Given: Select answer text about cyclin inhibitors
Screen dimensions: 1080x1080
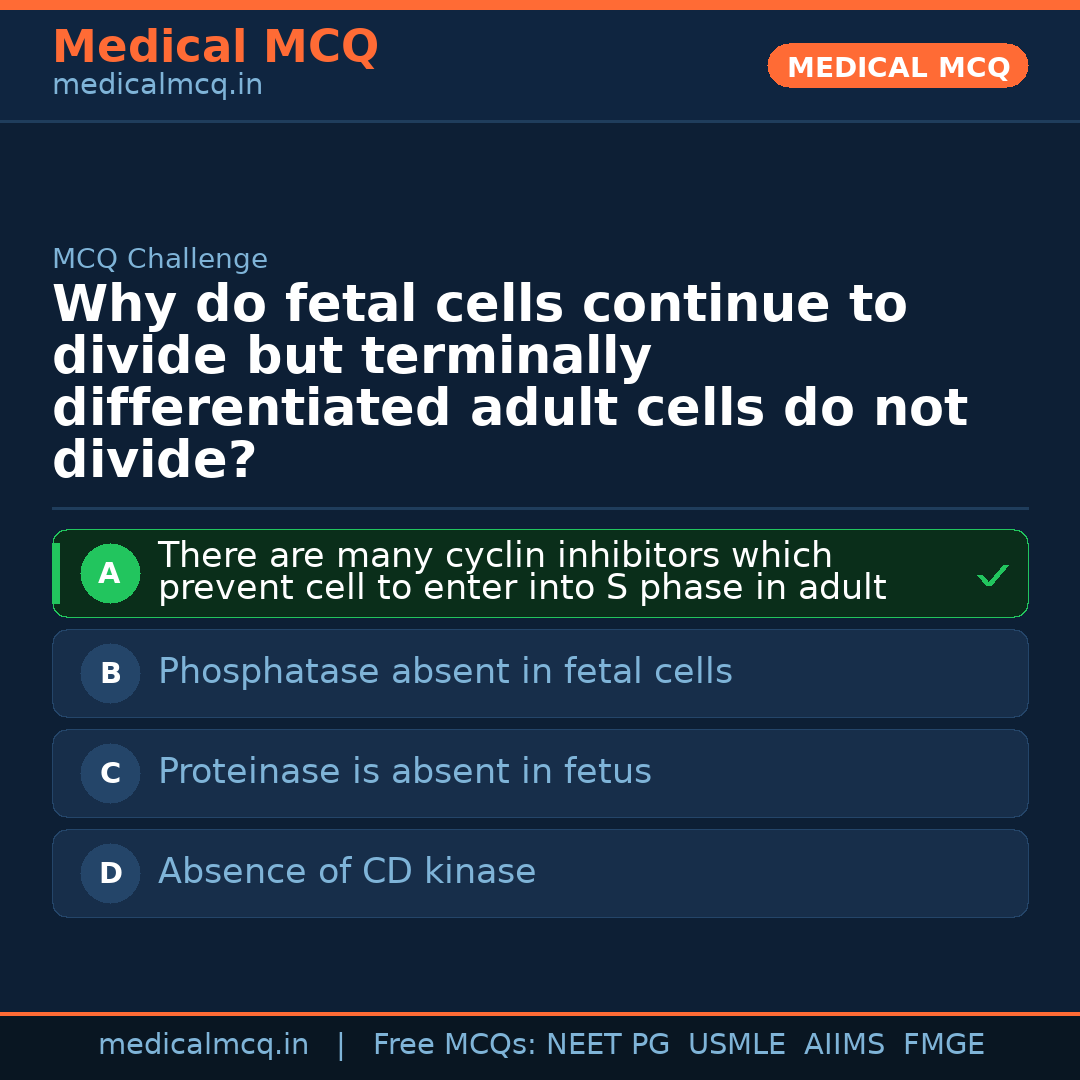Looking at the screenshot, I should click(x=521, y=571).
